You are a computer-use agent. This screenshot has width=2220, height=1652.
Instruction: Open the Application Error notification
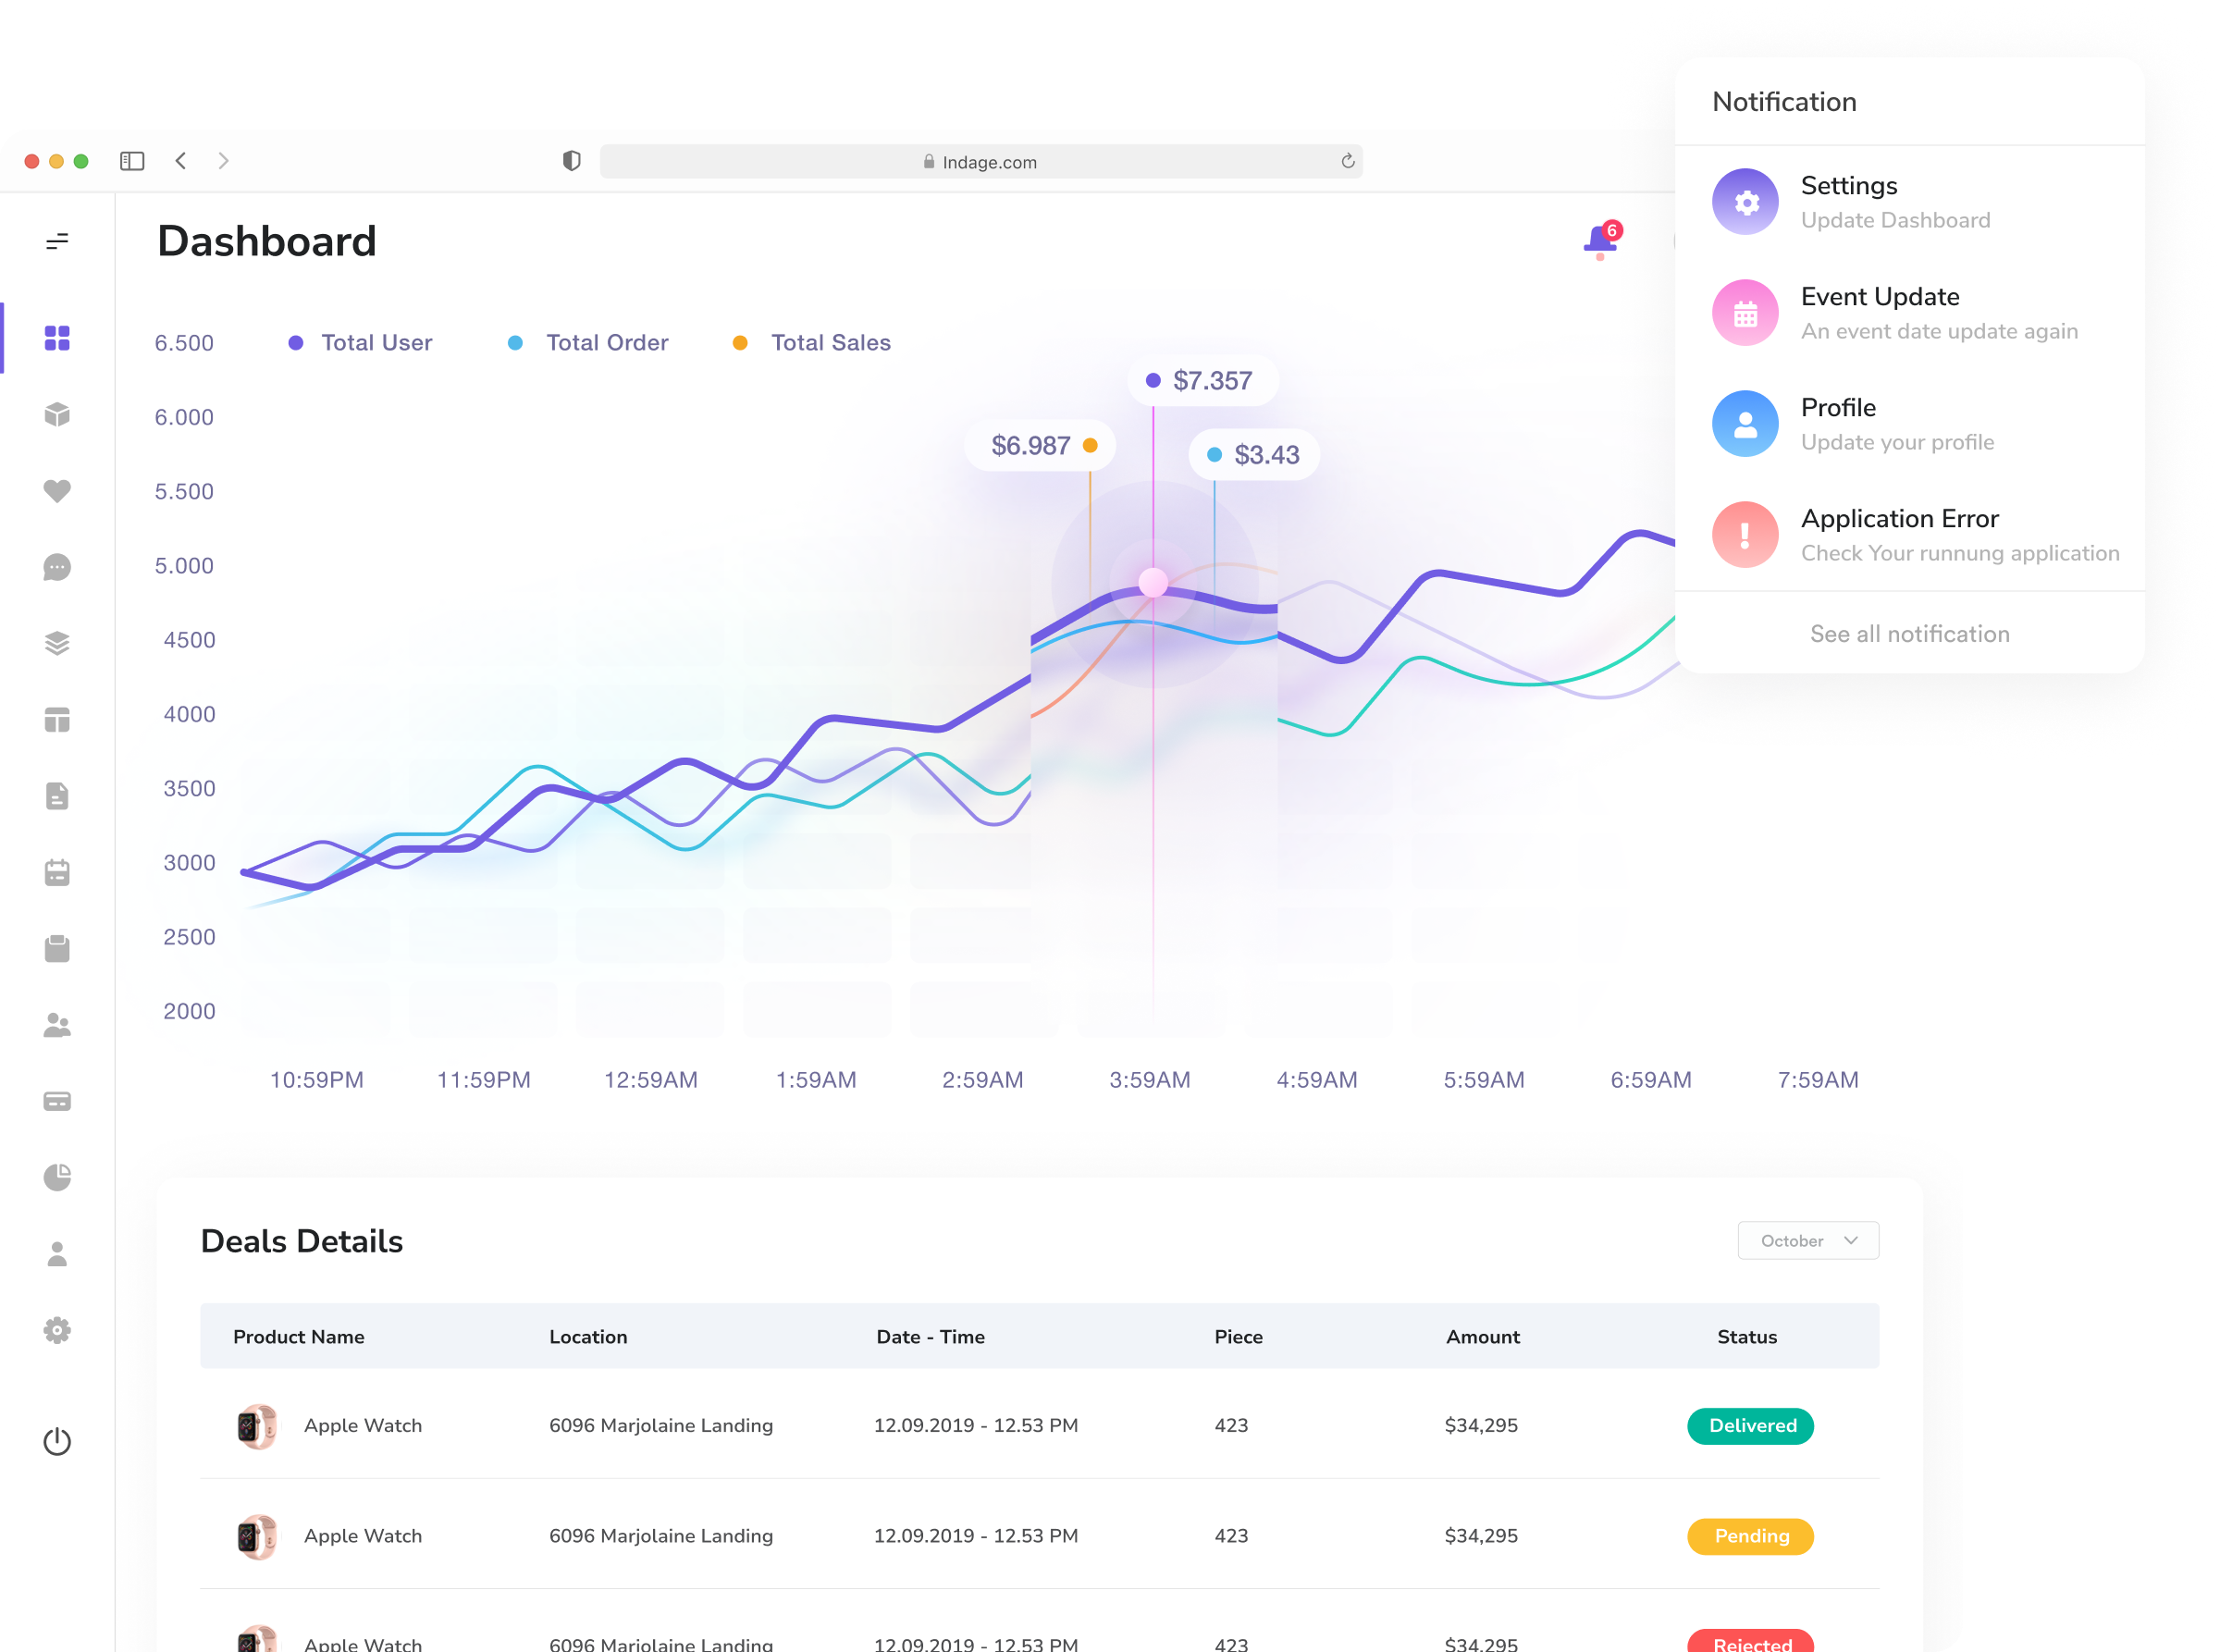pos(1899,534)
